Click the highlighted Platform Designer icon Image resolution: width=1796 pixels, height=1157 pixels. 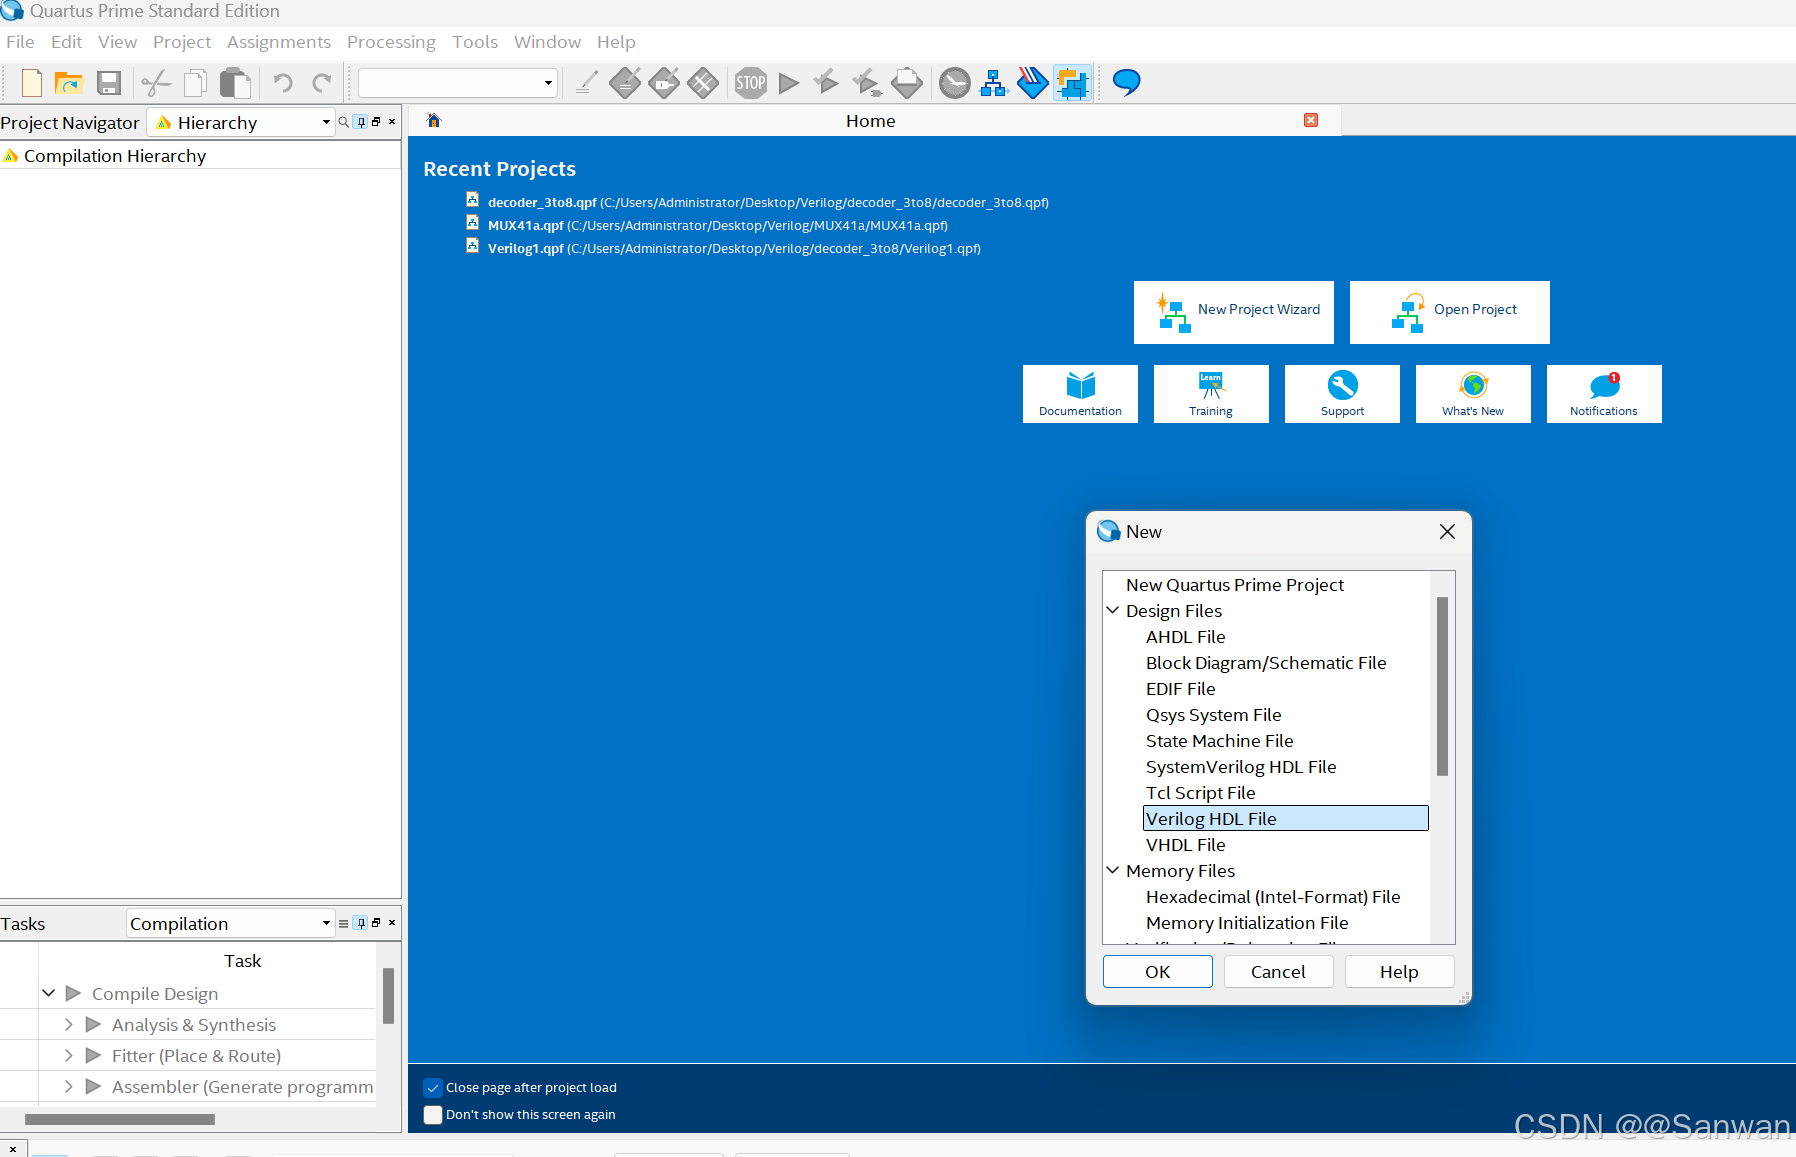(1072, 83)
